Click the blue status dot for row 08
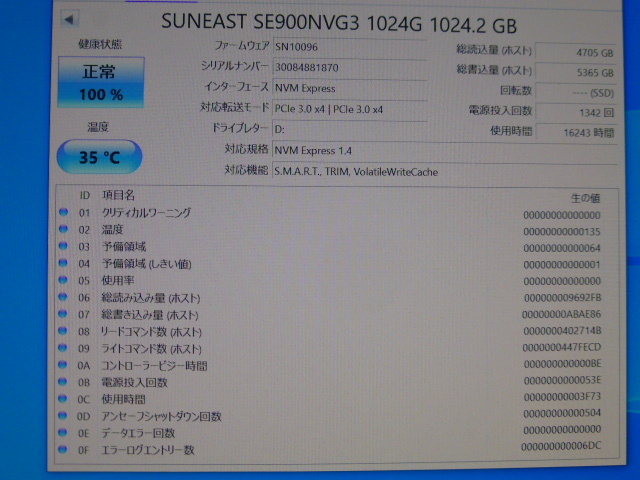This screenshot has height=480, width=640. [x=62, y=331]
